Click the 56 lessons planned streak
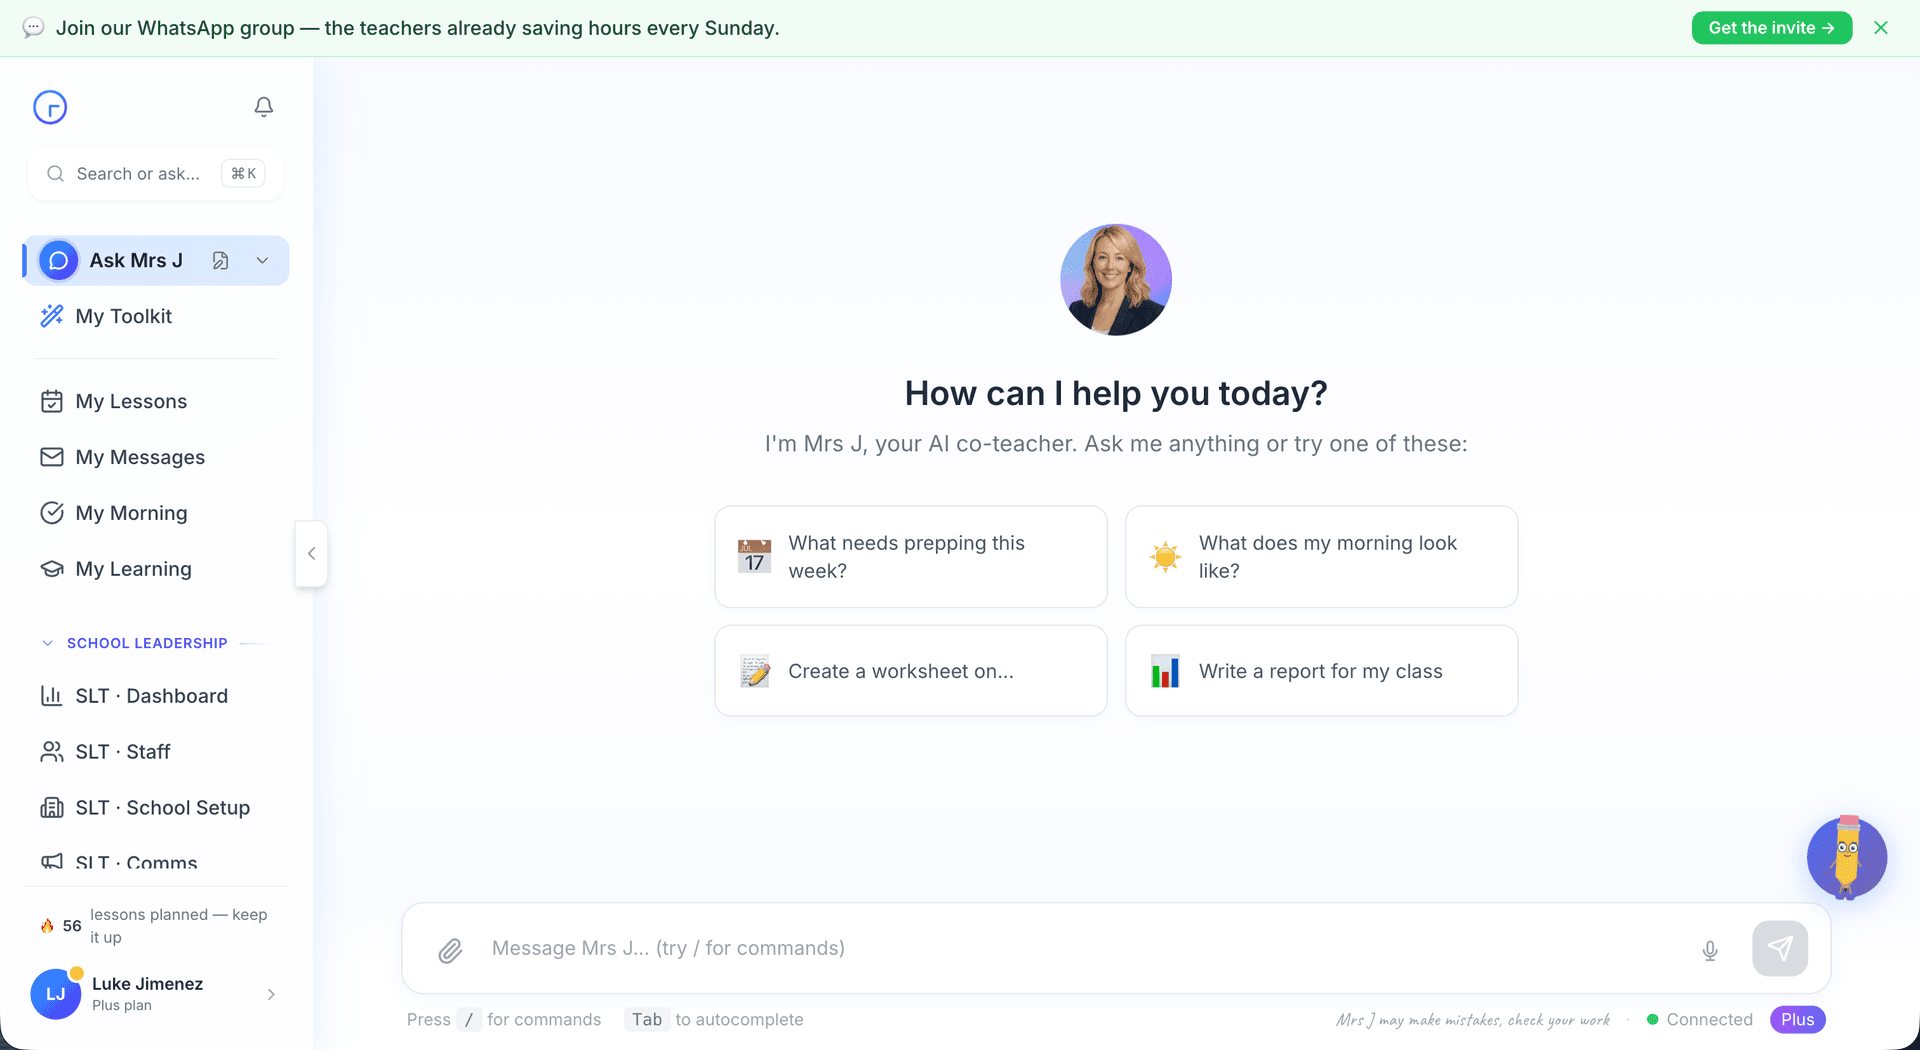The height and width of the screenshot is (1050, 1920). [156, 926]
